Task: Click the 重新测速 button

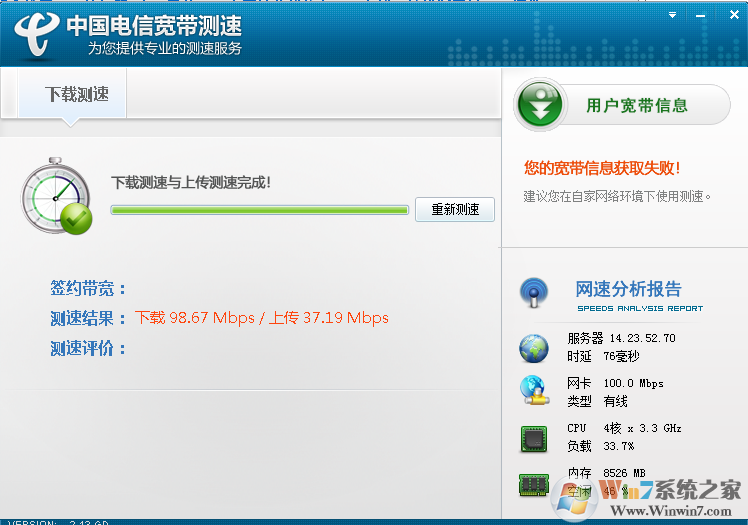Action: 455,209
